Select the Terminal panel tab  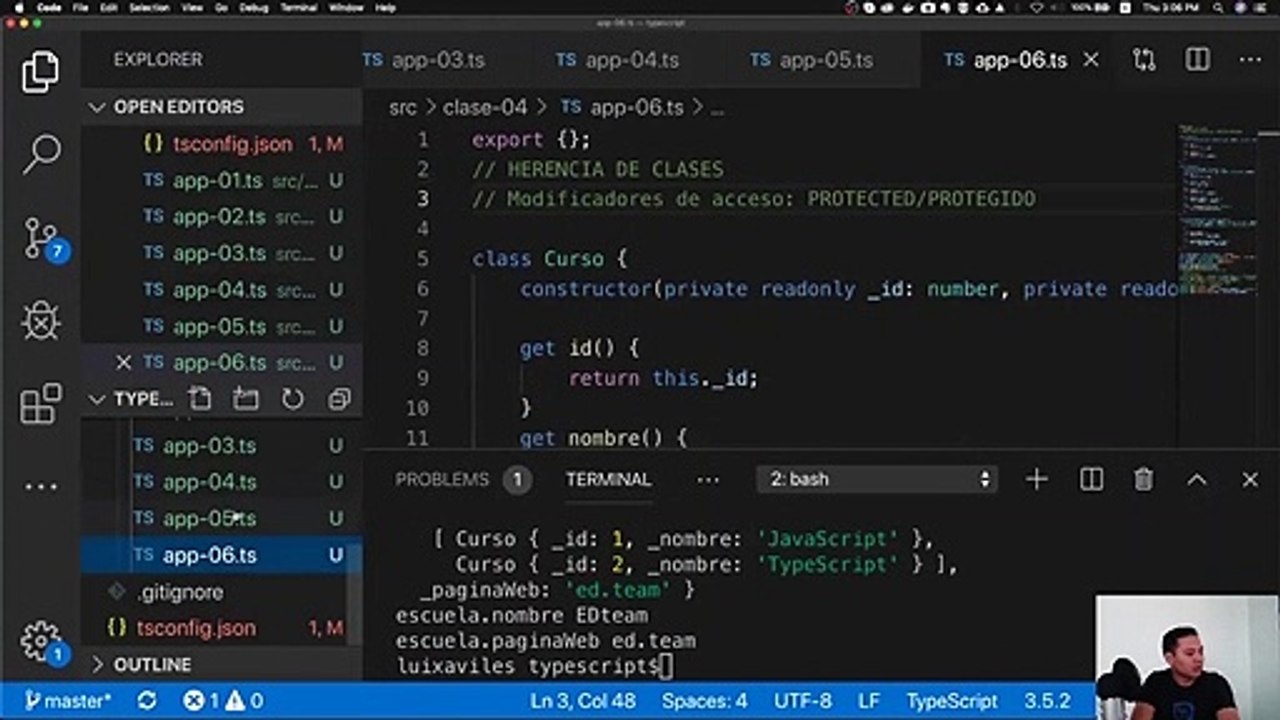point(608,480)
